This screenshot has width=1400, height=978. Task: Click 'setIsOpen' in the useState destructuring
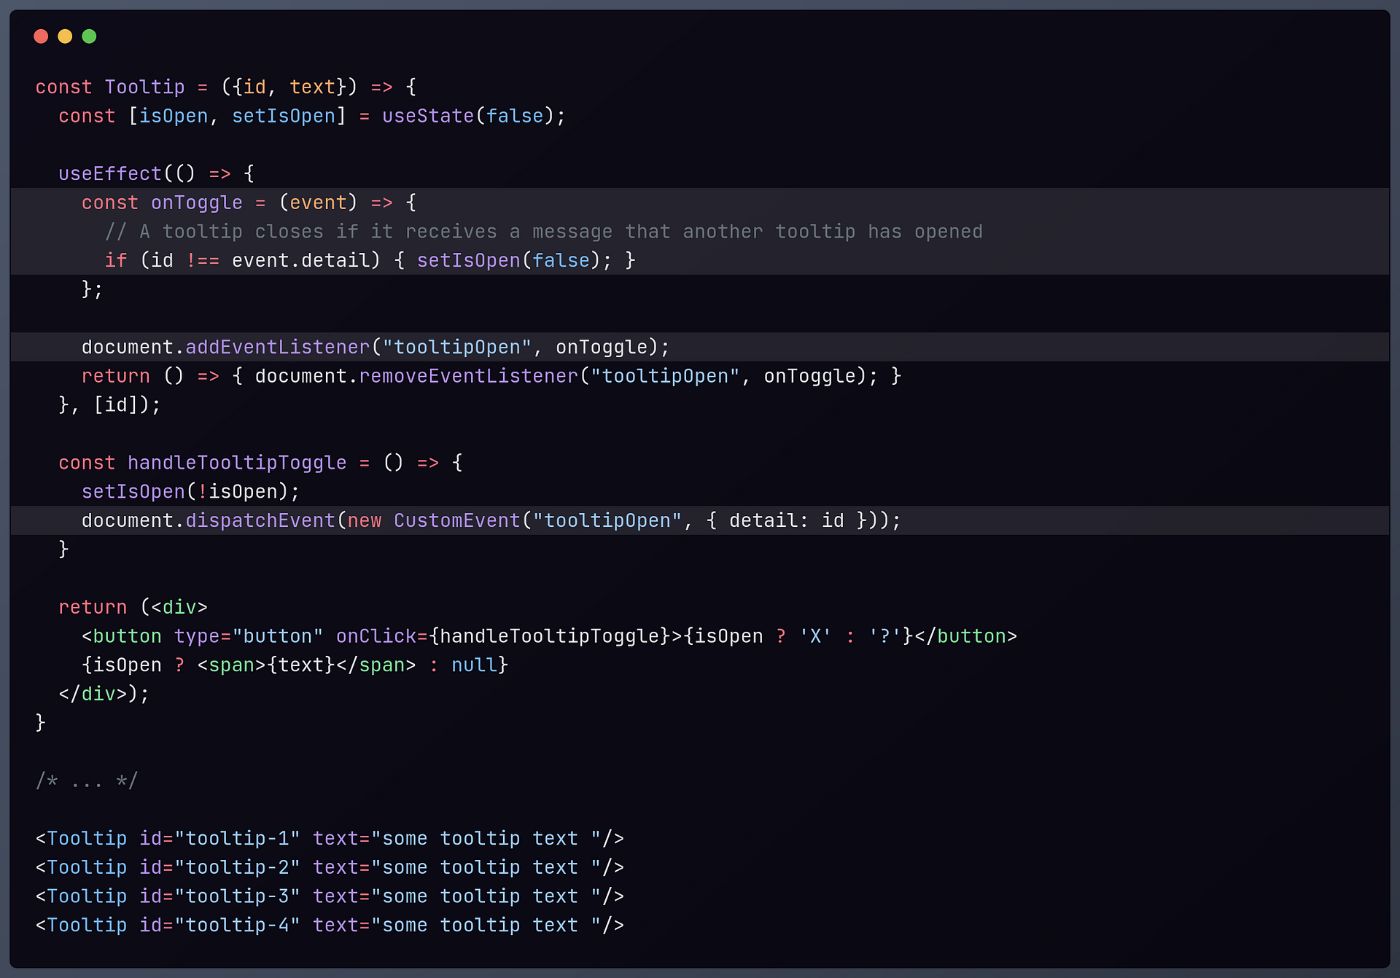coord(284,116)
